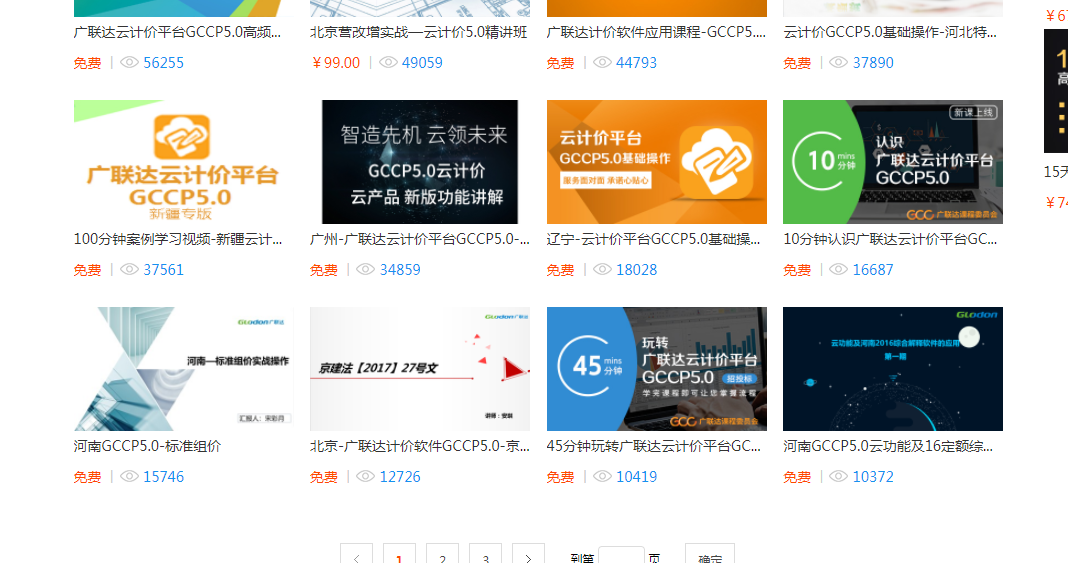Click the 河南—标准组价实战操作 thumbnail
1068x563 pixels.
pos(183,368)
